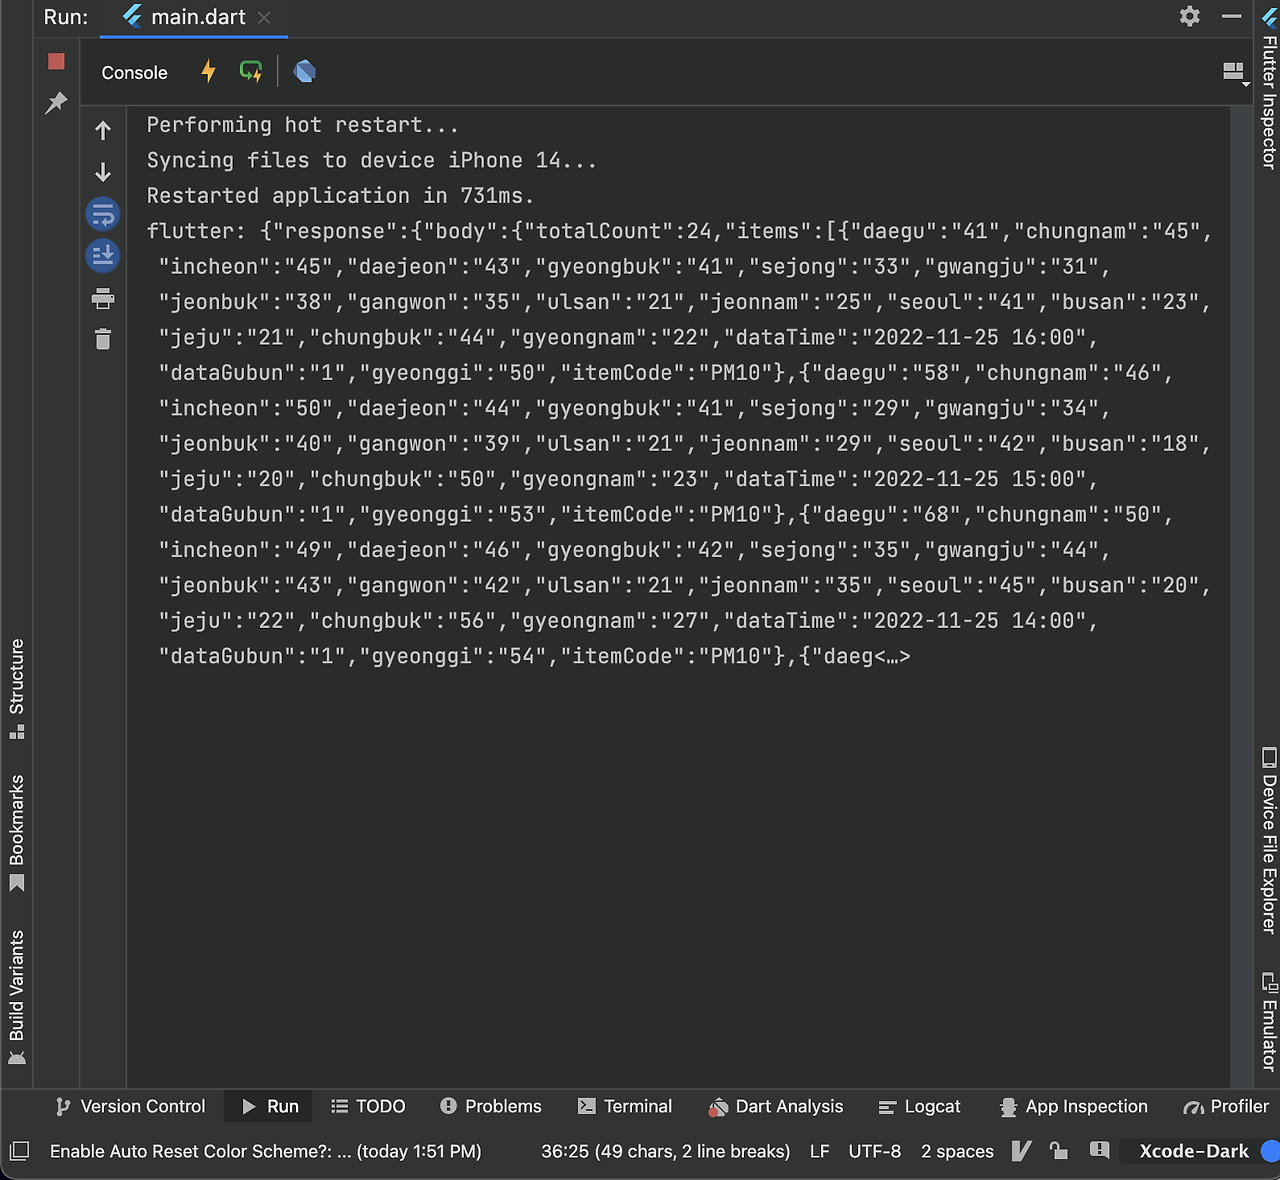Image resolution: width=1280 pixels, height=1180 pixels.
Task: Open the Bookmarks side panel
Action: pos(16,832)
